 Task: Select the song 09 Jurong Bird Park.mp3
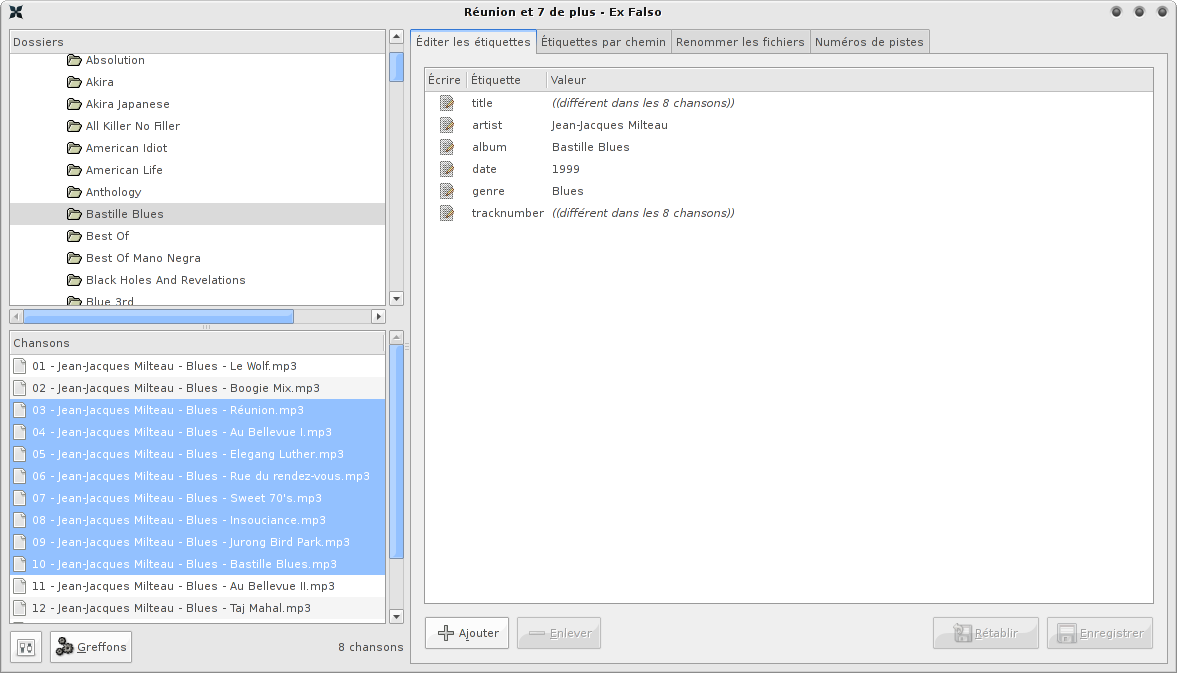point(197,542)
